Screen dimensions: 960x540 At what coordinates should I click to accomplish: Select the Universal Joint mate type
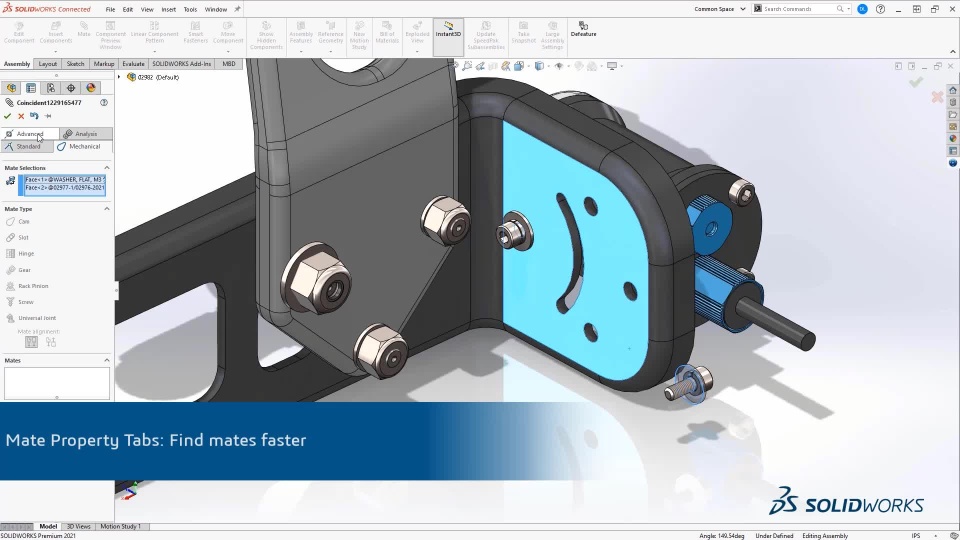pos(31,318)
